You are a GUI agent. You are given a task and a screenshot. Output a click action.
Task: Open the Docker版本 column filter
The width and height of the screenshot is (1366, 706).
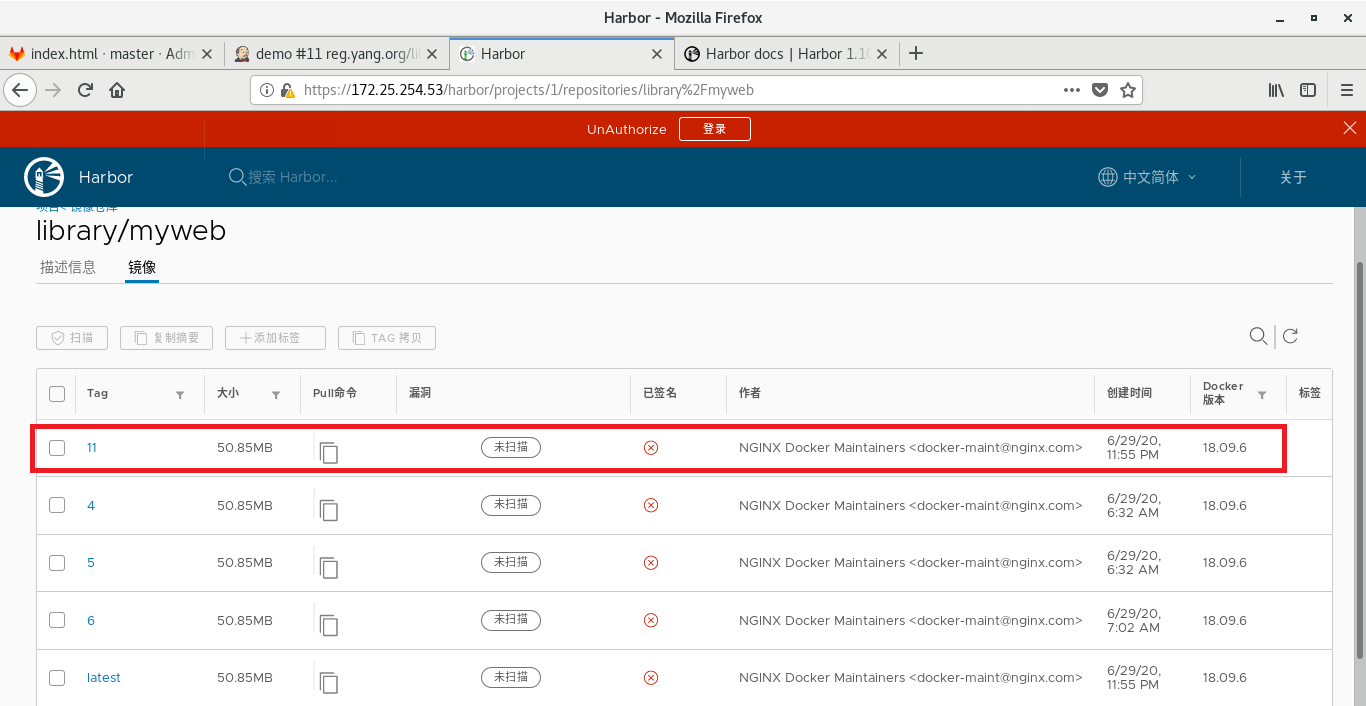[1262, 395]
